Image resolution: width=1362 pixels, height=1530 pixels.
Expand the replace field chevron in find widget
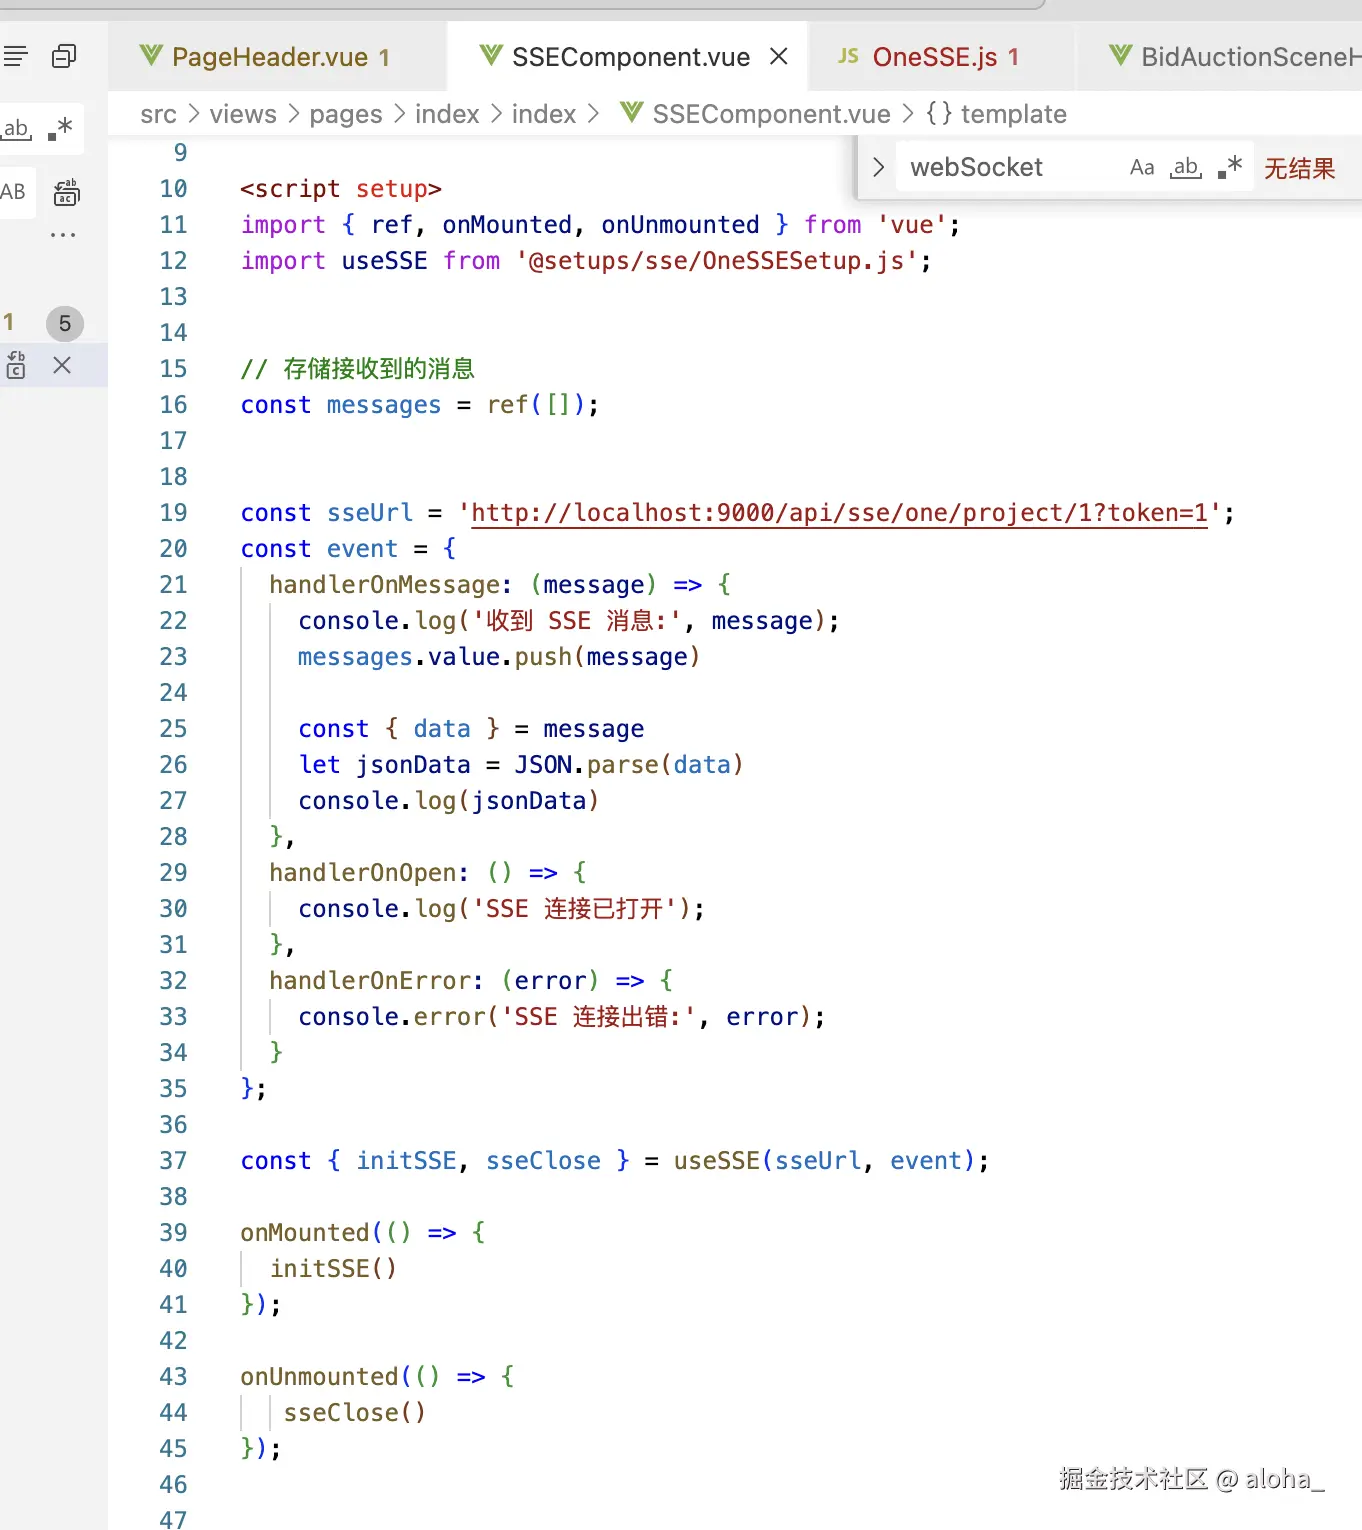[878, 167]
